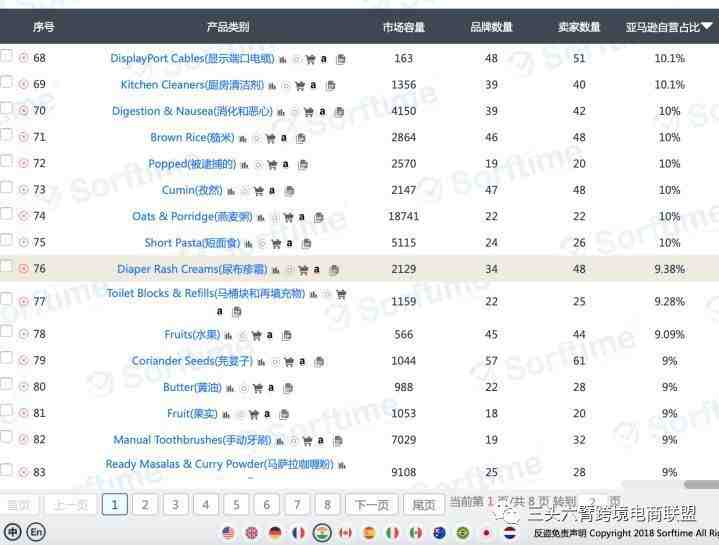The width and height of the screenshot is (719, 545).
Task: Expand row 71 details circle icon
Action: click(23, 137)
